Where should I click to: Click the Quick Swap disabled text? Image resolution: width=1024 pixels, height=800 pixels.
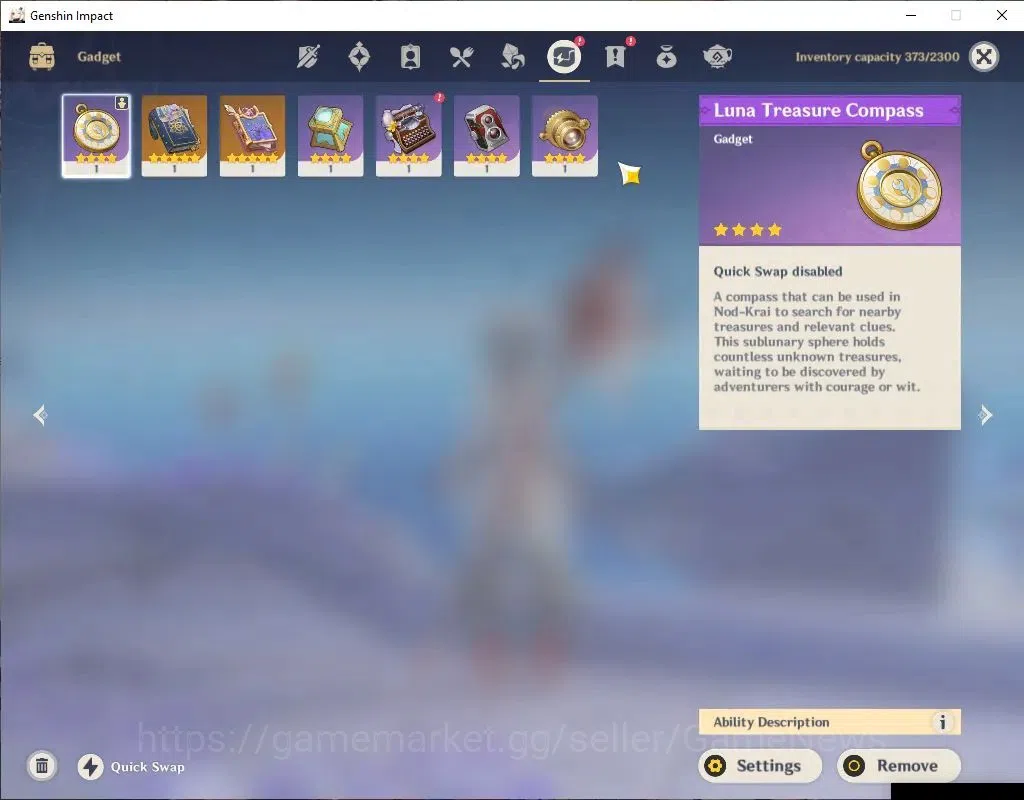coord(778,271)
